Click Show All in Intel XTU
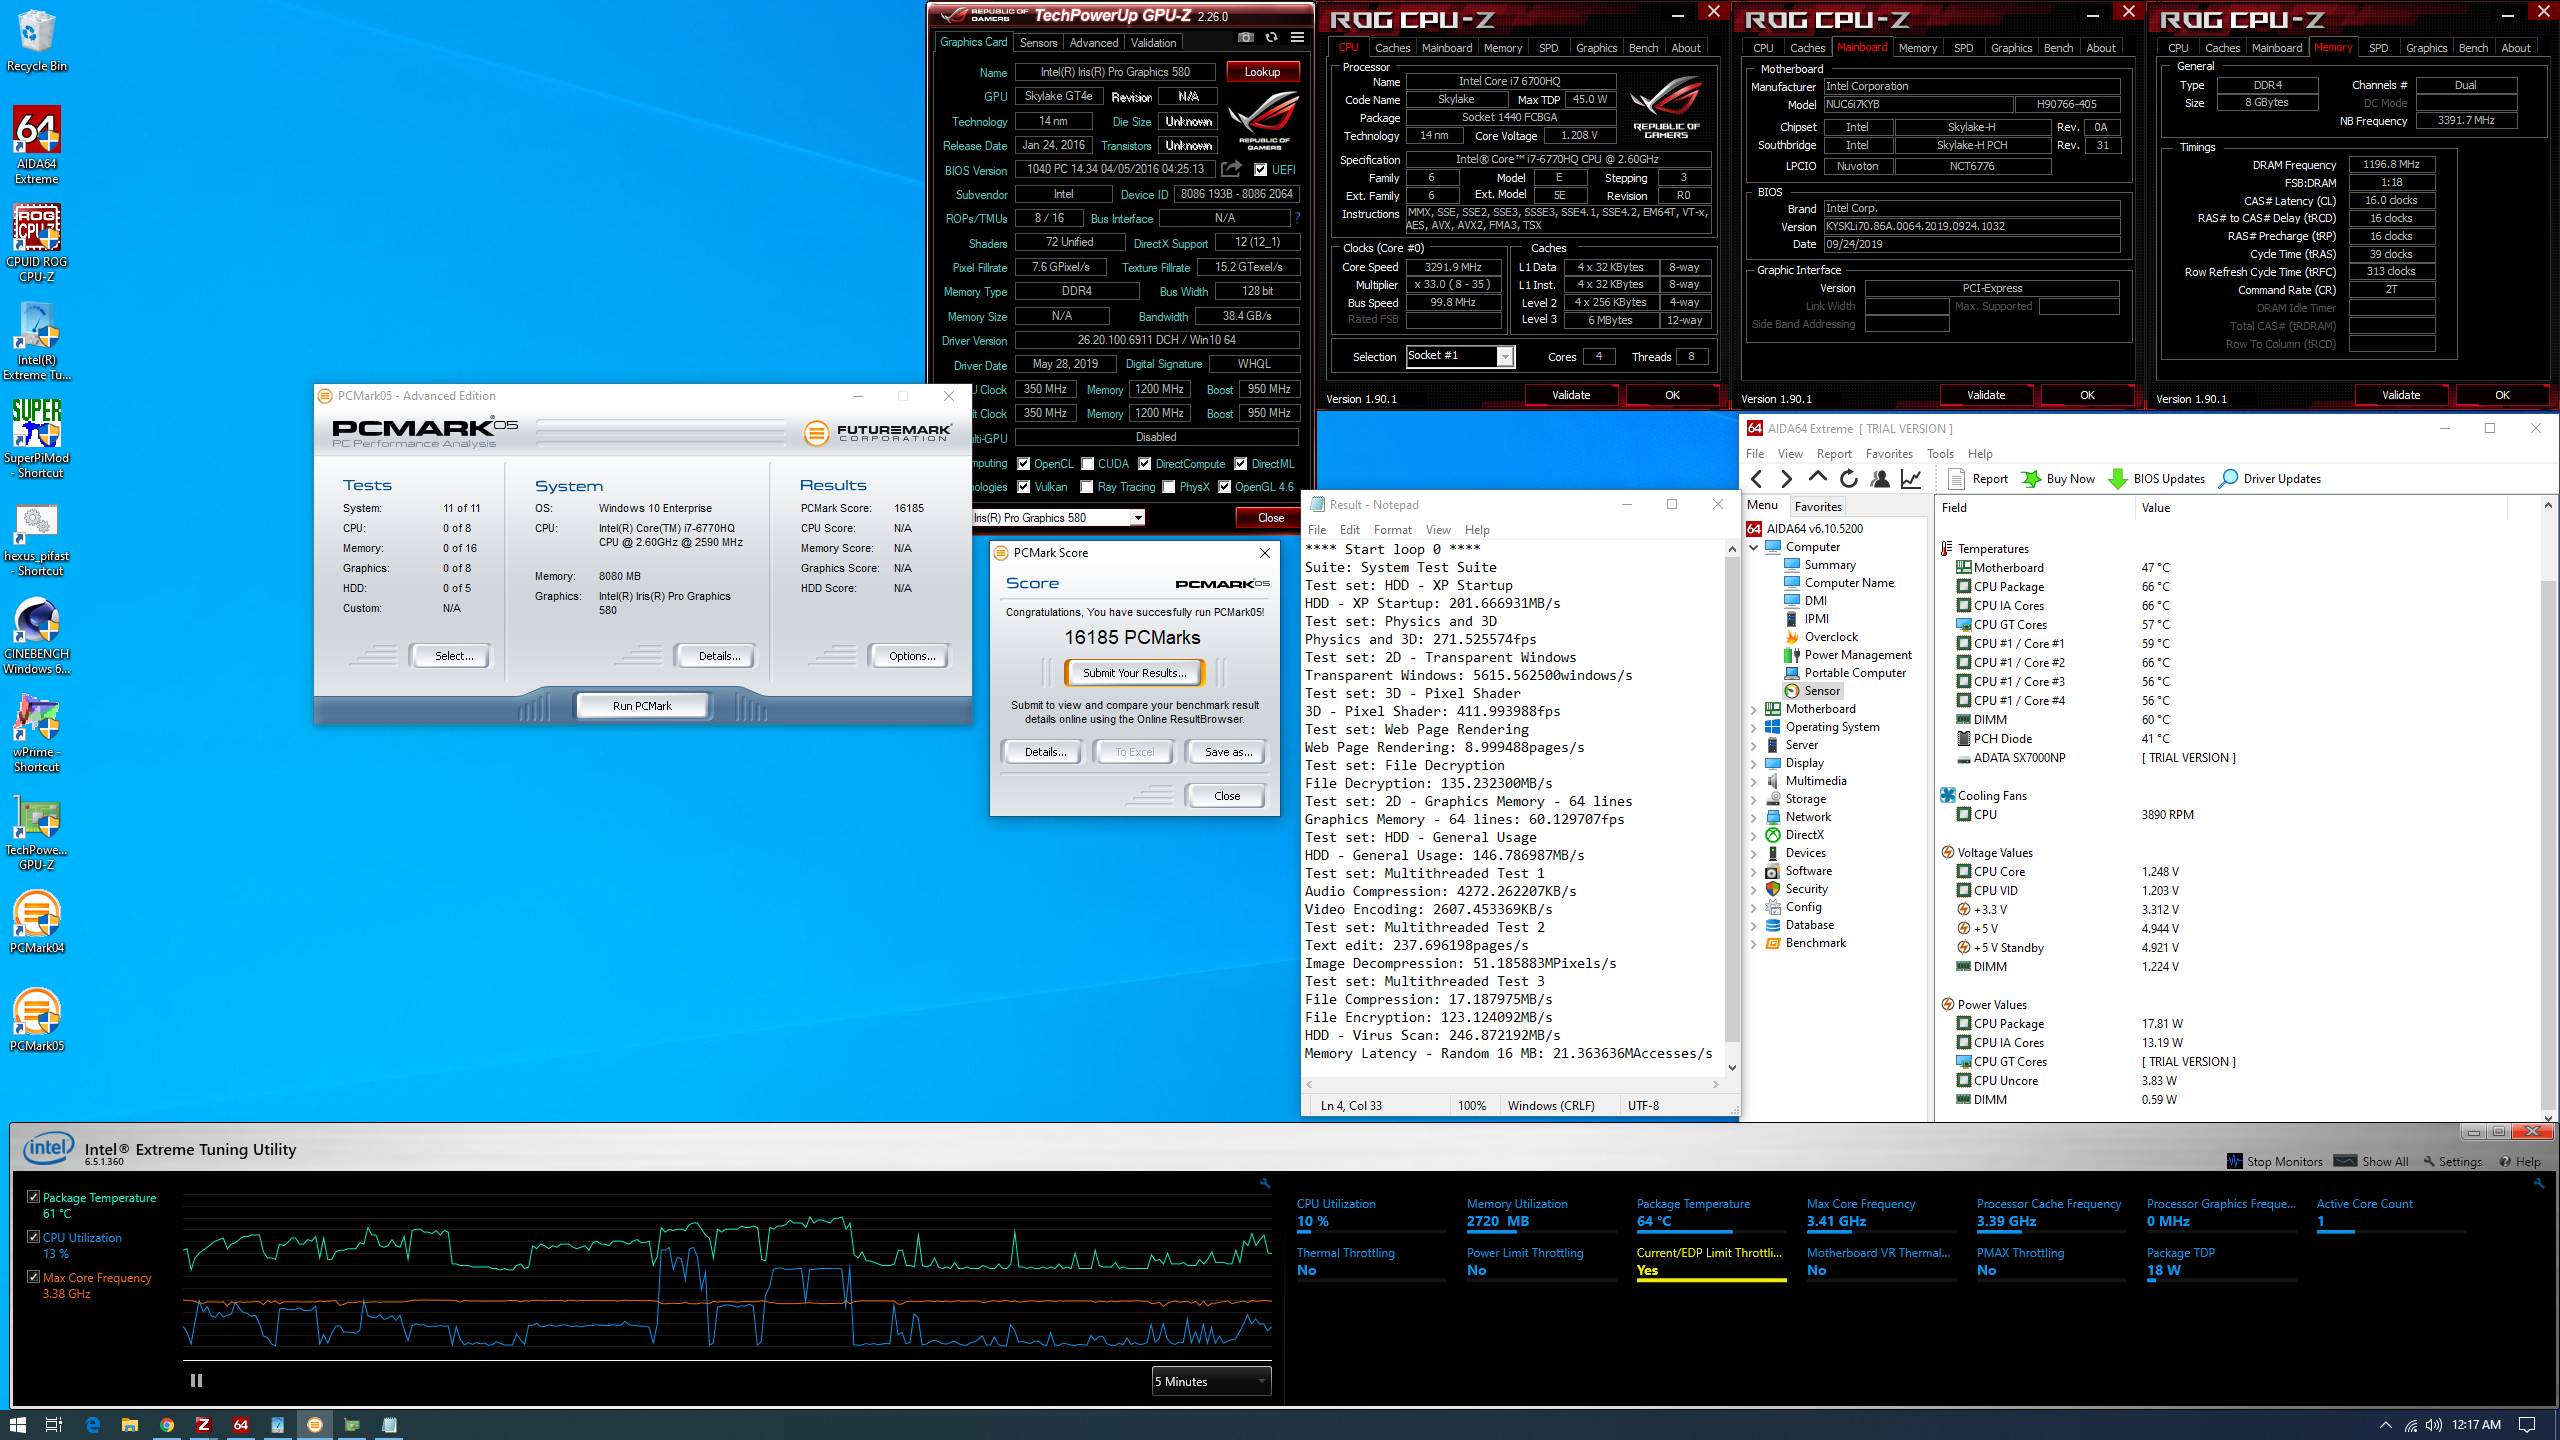This screenshot has height=1440, width=2560. tap(2371, 1161)
